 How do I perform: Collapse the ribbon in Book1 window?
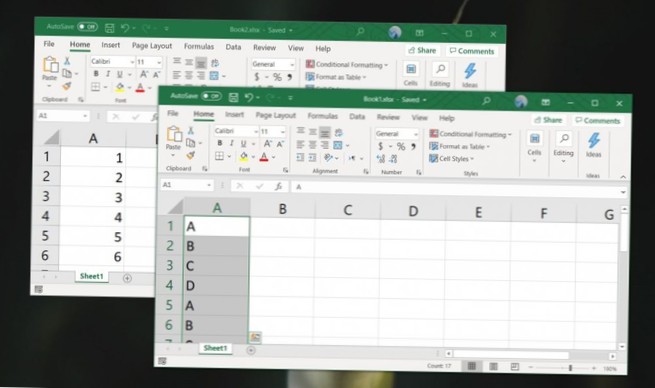(x=623, y=177)
